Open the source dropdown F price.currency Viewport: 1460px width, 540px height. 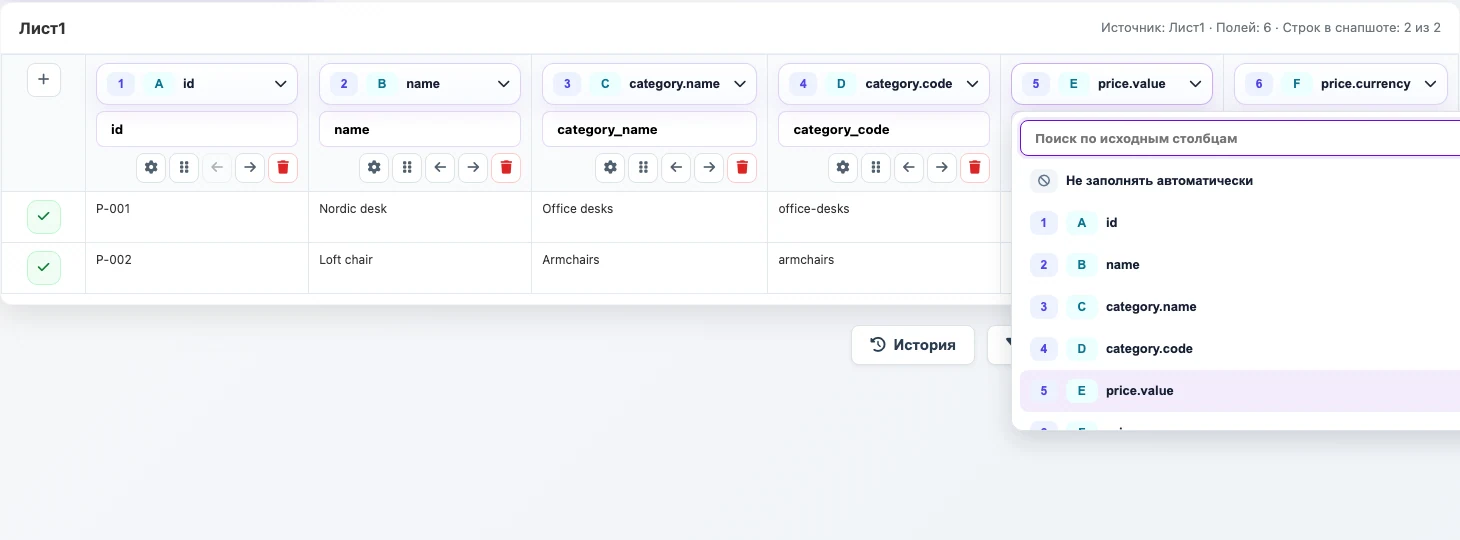[x=1341, y=84]
